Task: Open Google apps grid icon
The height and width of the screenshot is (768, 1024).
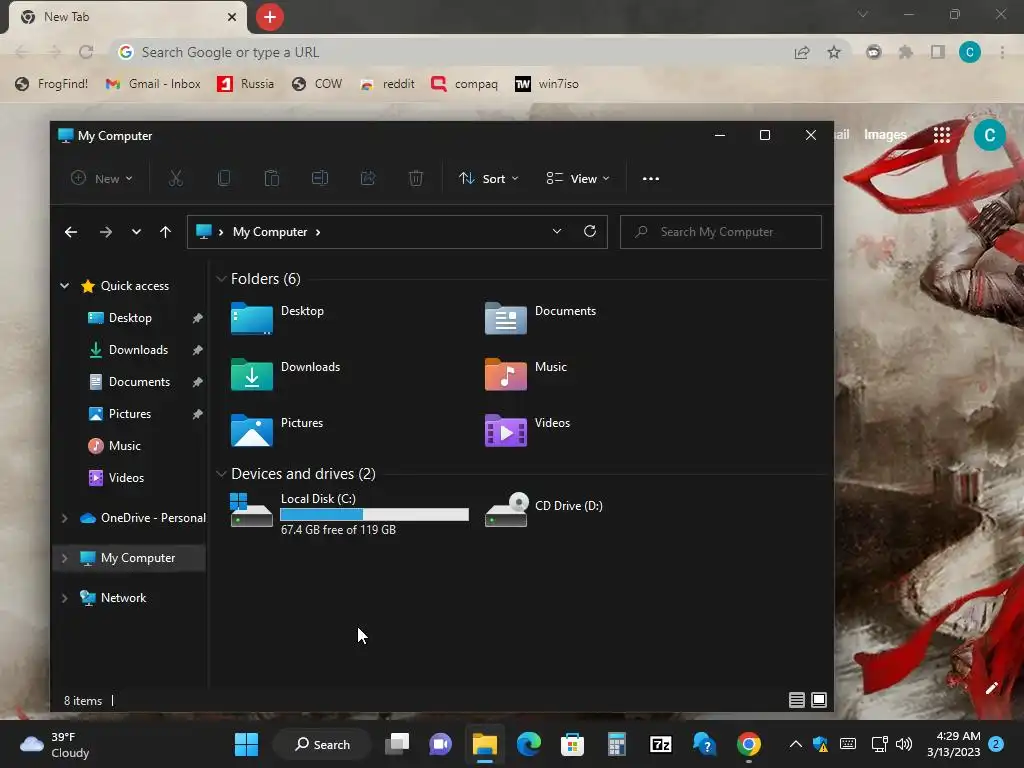Action: (942, 135)
